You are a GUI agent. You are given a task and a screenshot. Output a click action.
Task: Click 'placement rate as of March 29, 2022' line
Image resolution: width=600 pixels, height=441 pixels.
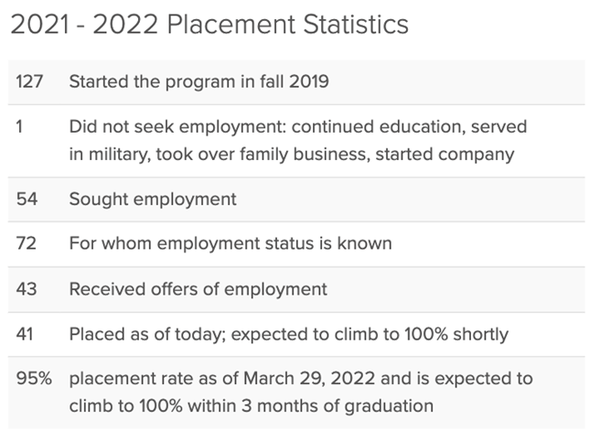(301, 379)
